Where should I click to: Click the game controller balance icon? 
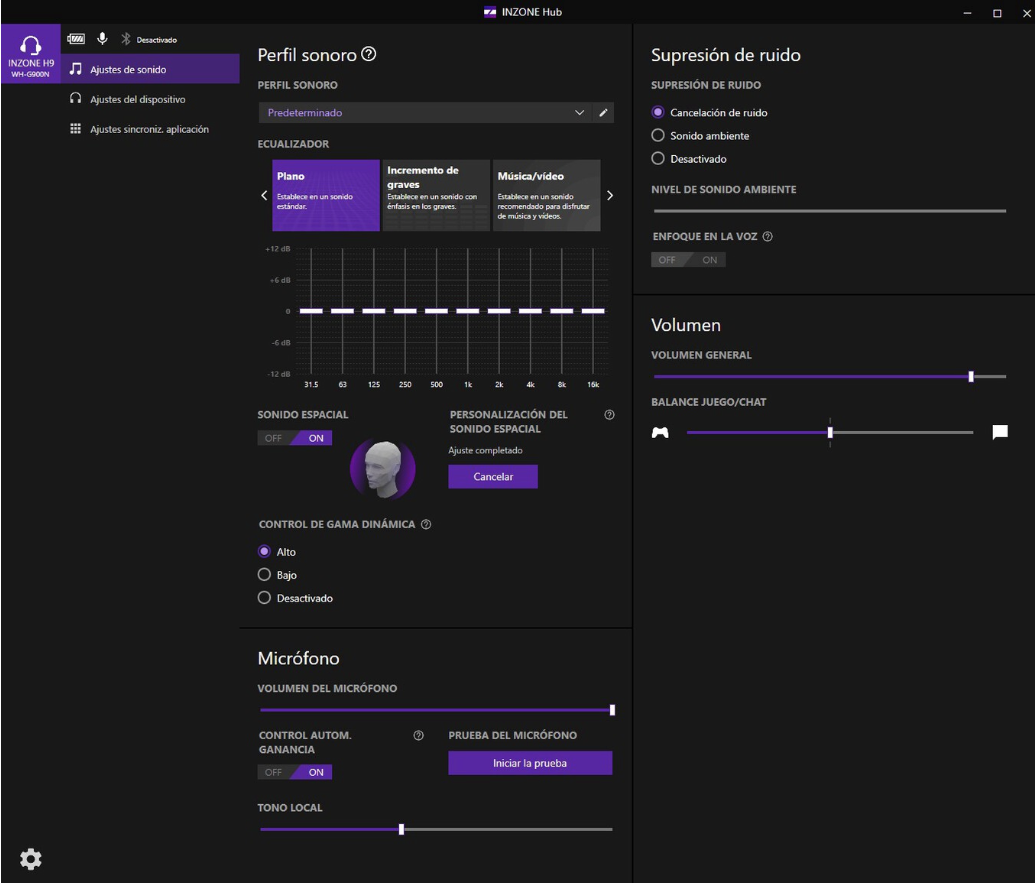(660, 432)
